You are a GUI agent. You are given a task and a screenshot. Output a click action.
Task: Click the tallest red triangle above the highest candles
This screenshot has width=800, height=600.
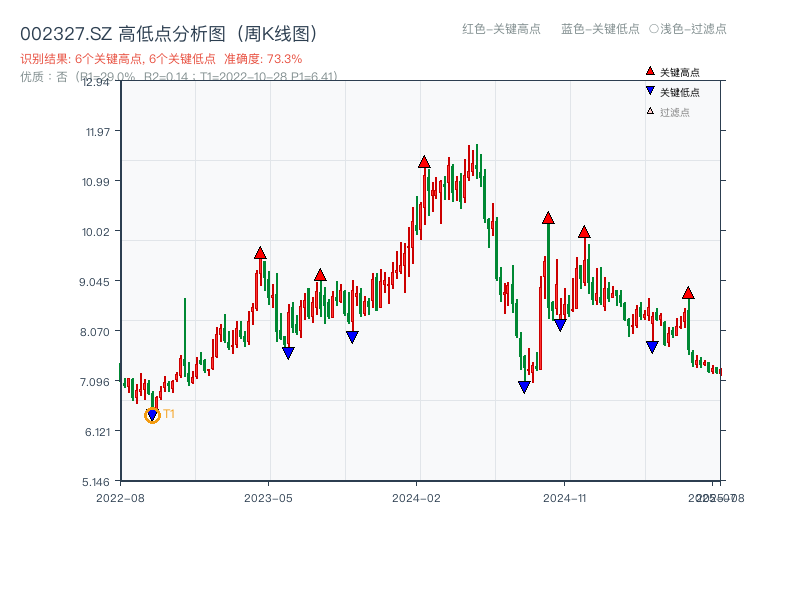pos(425,160)
